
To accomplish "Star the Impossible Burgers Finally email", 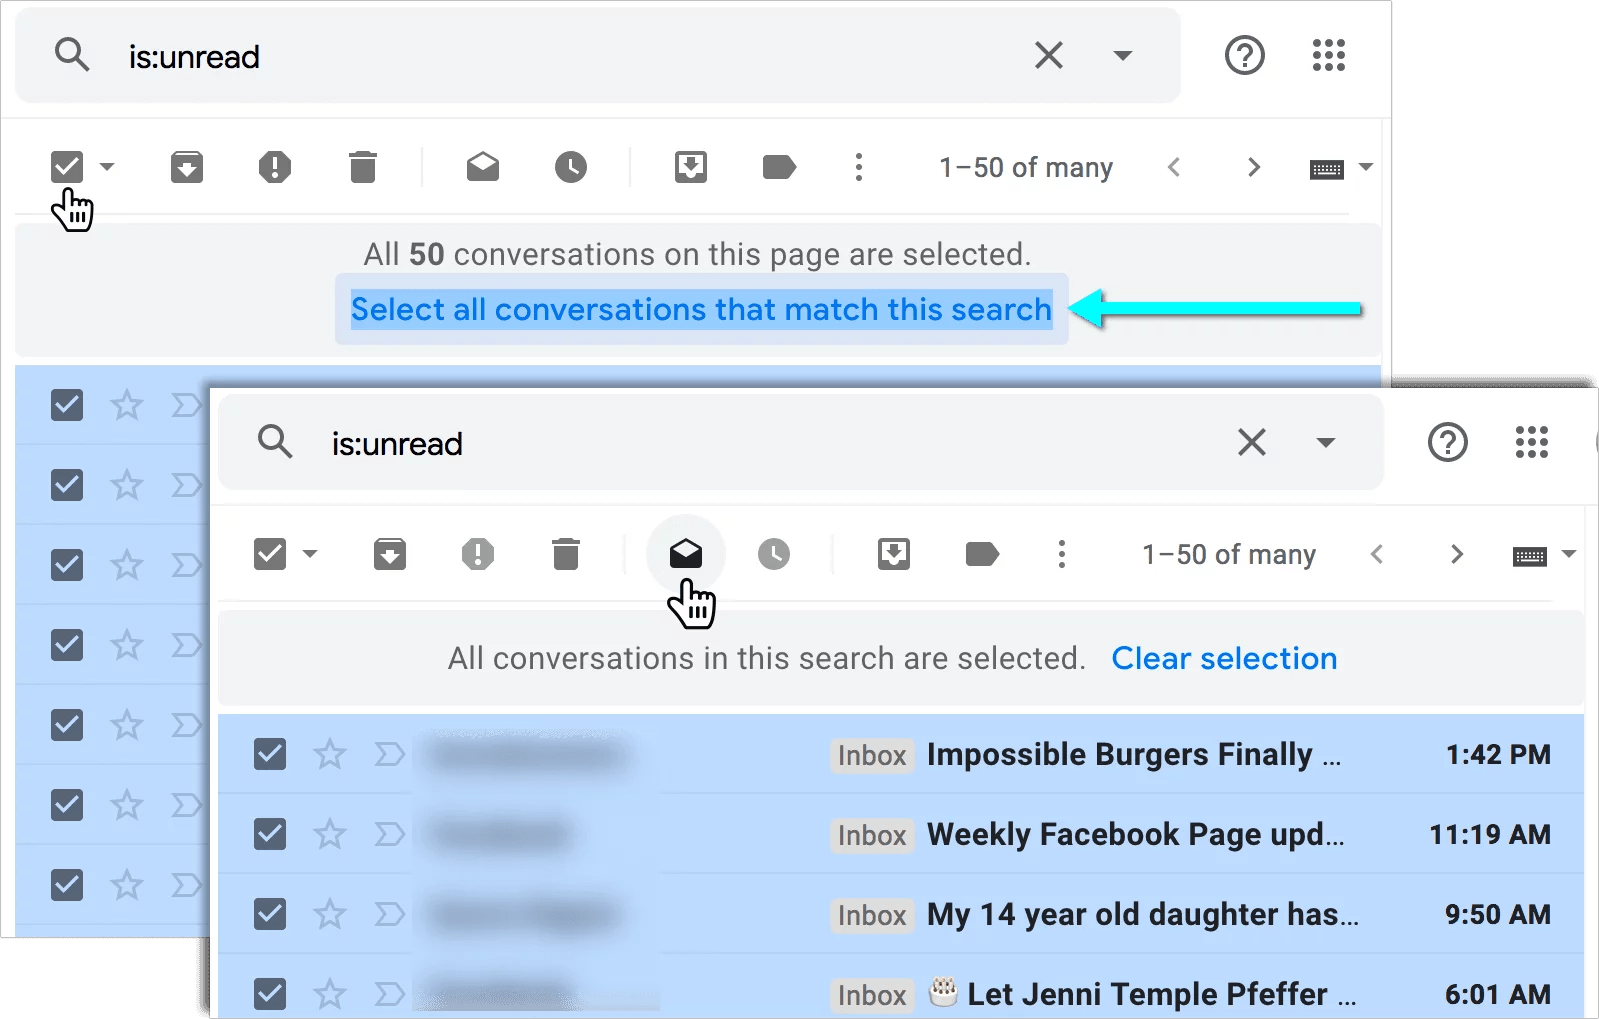I will coord(330,754).
